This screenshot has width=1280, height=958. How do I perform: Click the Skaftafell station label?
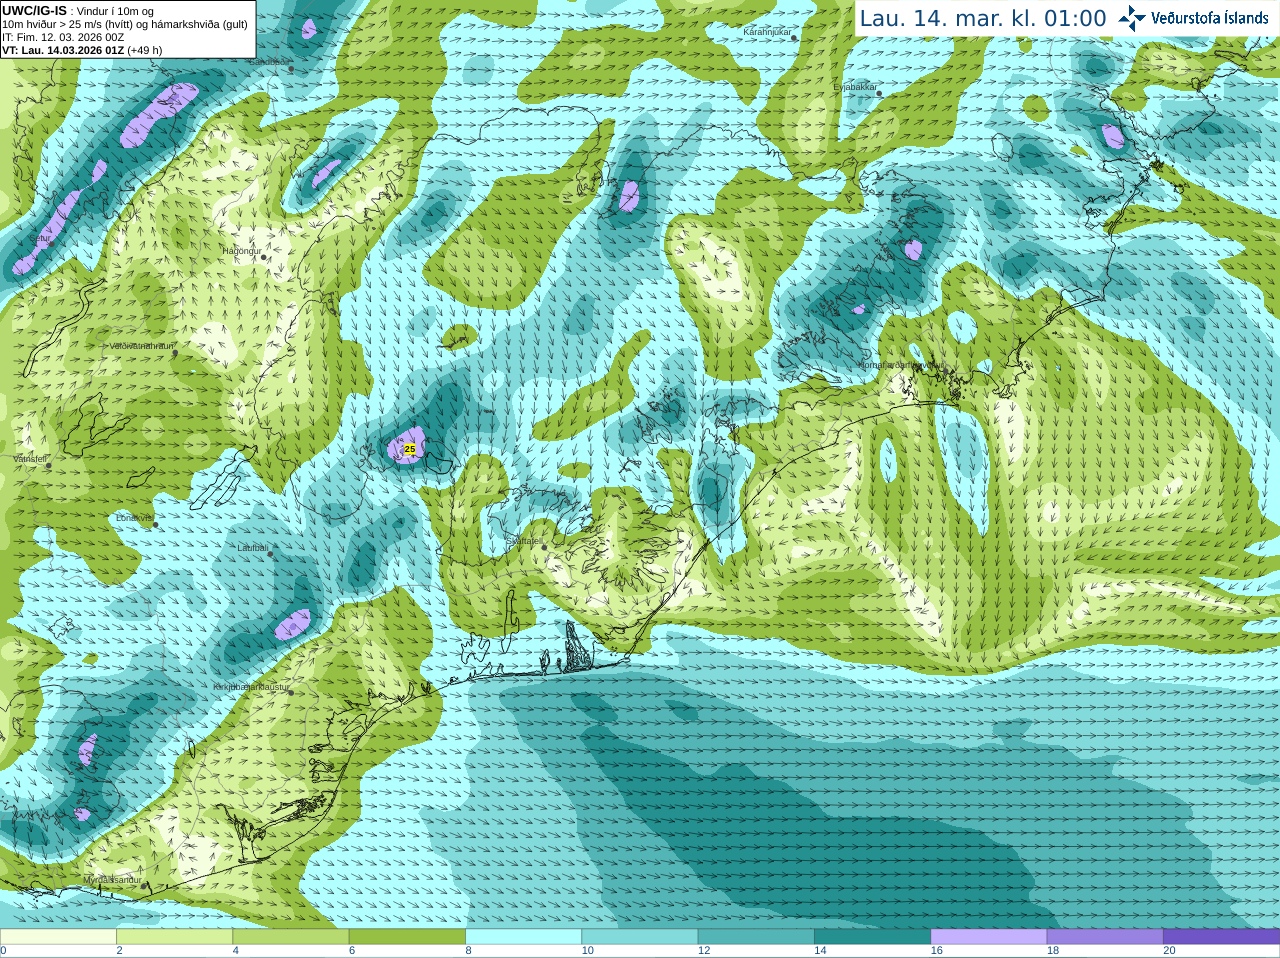tap(525, 541)
